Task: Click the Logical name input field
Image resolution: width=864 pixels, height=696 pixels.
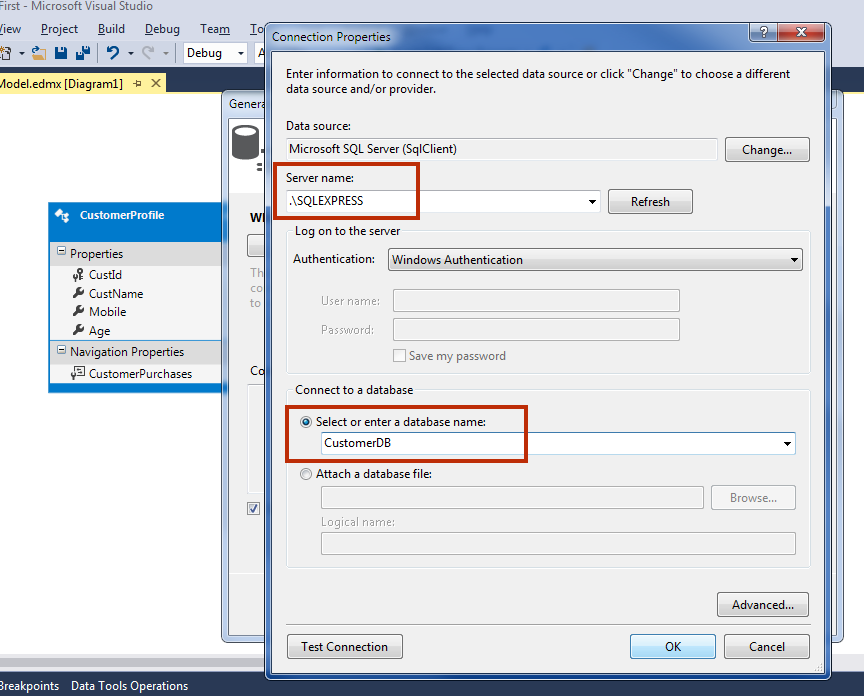Action: (x=558, y=543)
